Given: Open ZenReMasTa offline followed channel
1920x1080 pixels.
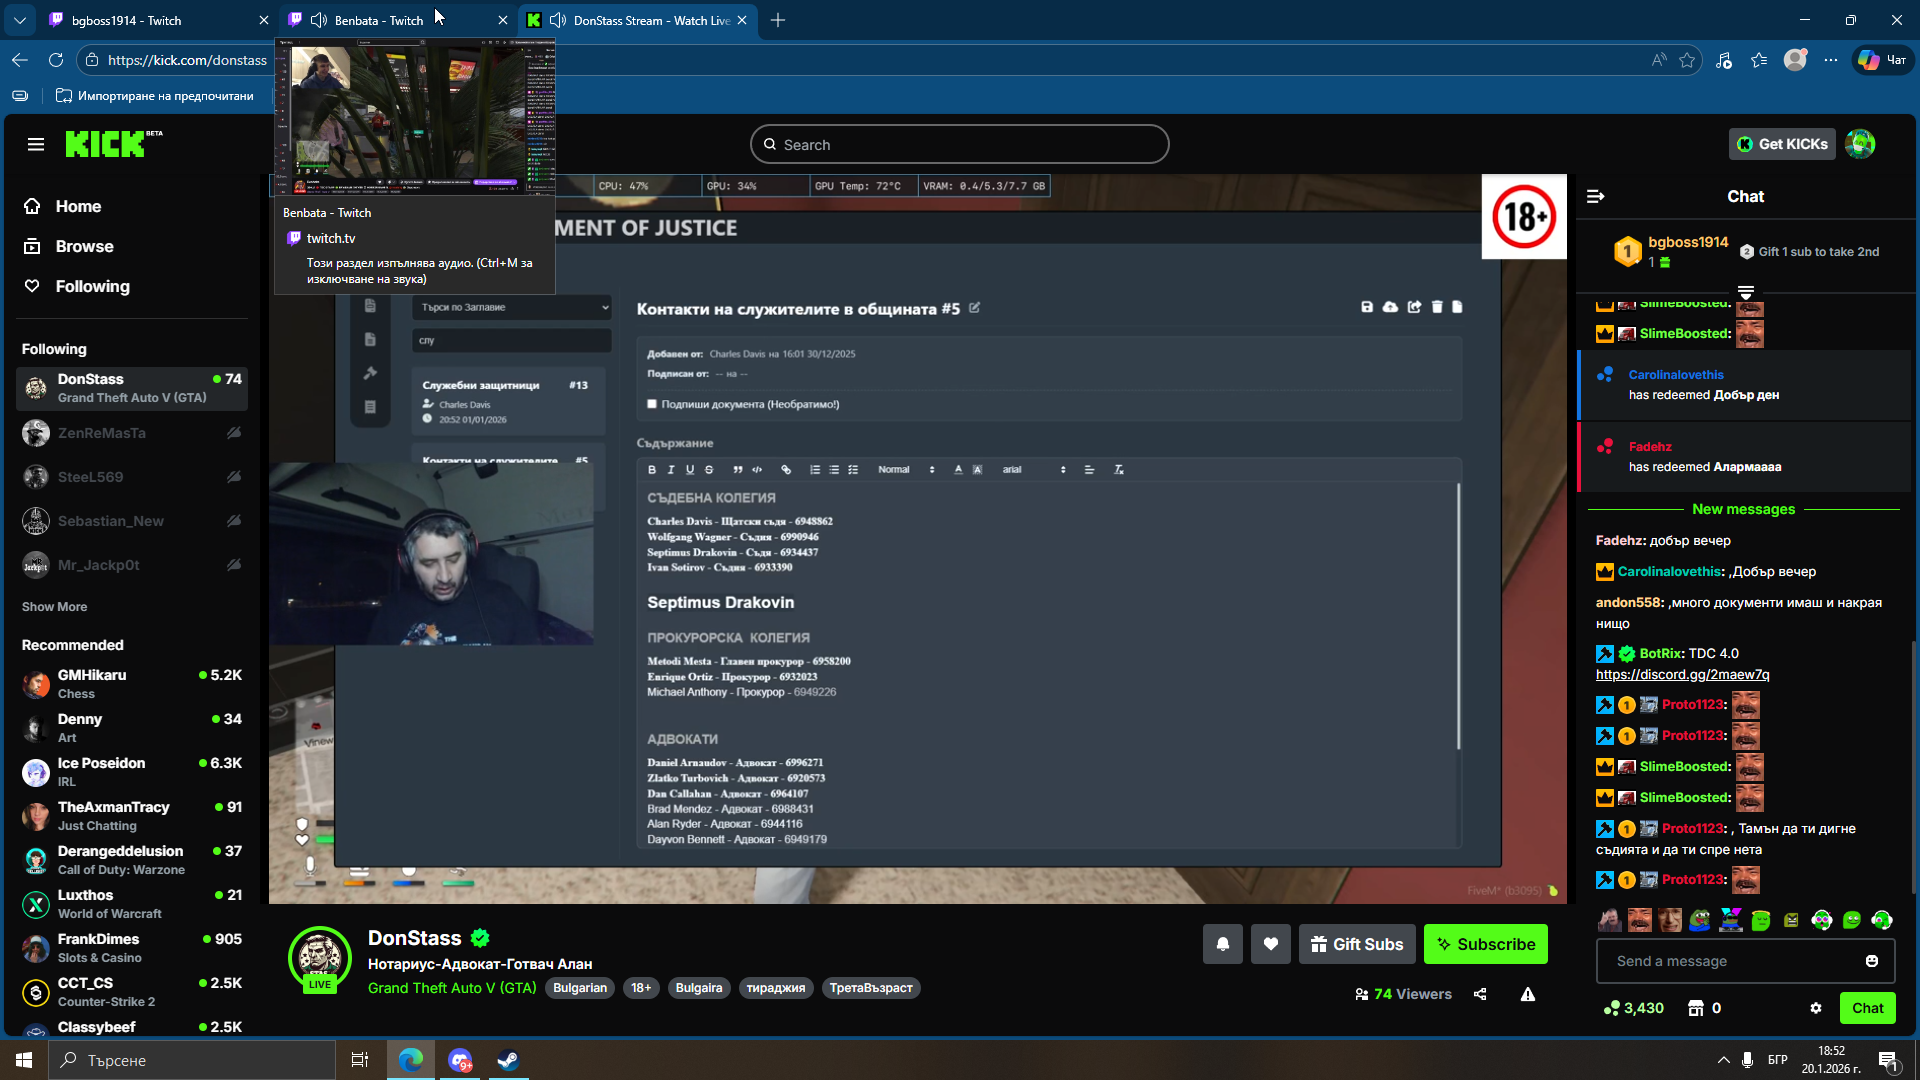Looking at the screenshot, I should coord(132,433).
